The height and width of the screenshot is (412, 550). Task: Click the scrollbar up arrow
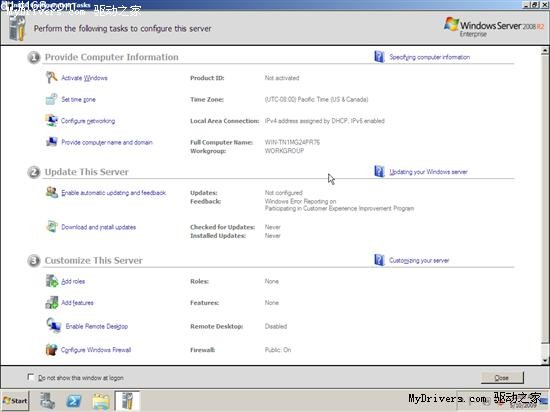pyautogui.click(x=545, y=51)
